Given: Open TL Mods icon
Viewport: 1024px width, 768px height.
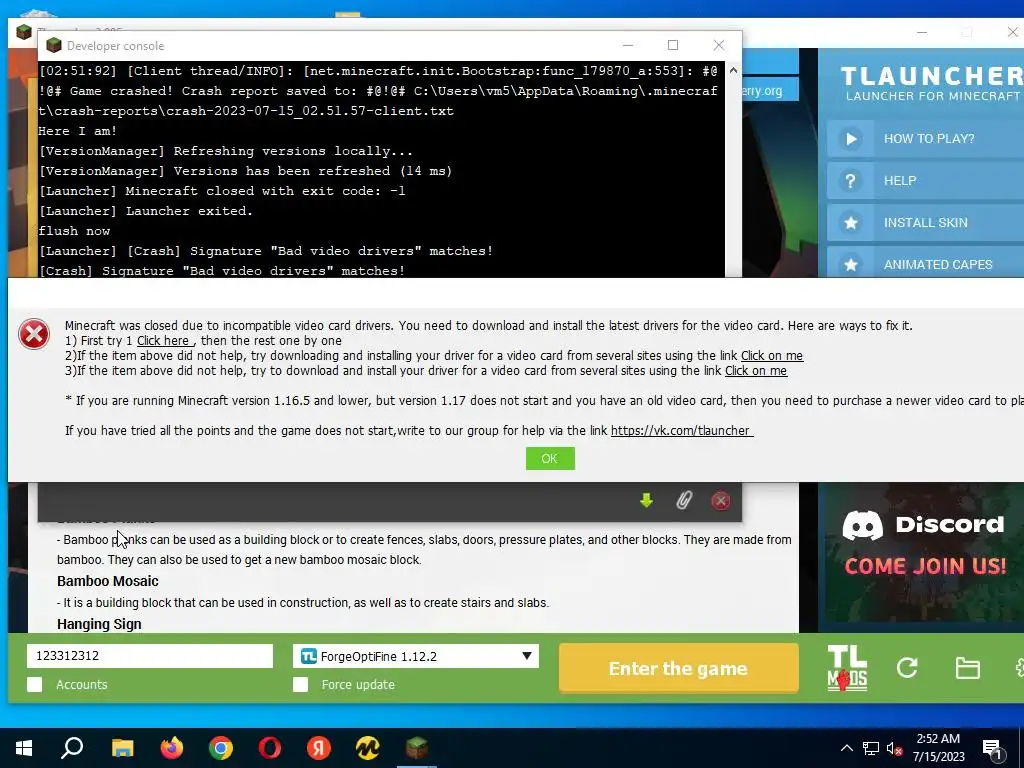Looking at the screenshot, I should (x=847, y=667).
